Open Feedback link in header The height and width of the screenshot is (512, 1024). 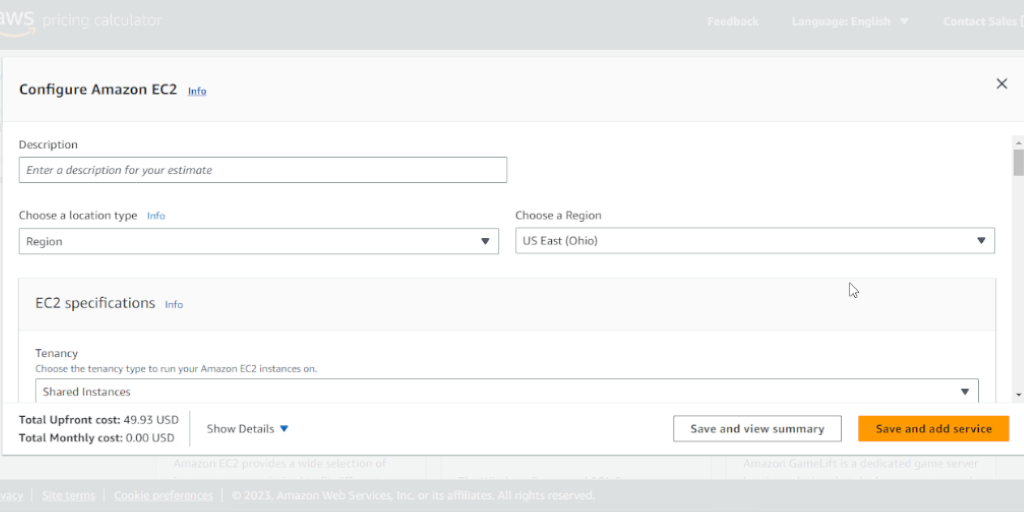pyautogui.click(x=733, y=22)
